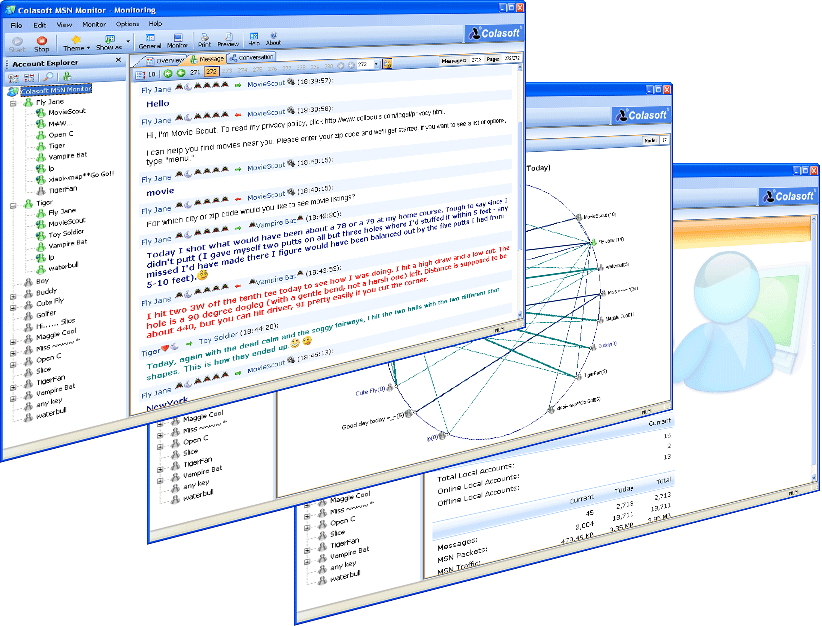Select any key account in the front window

tap(49, 403)
